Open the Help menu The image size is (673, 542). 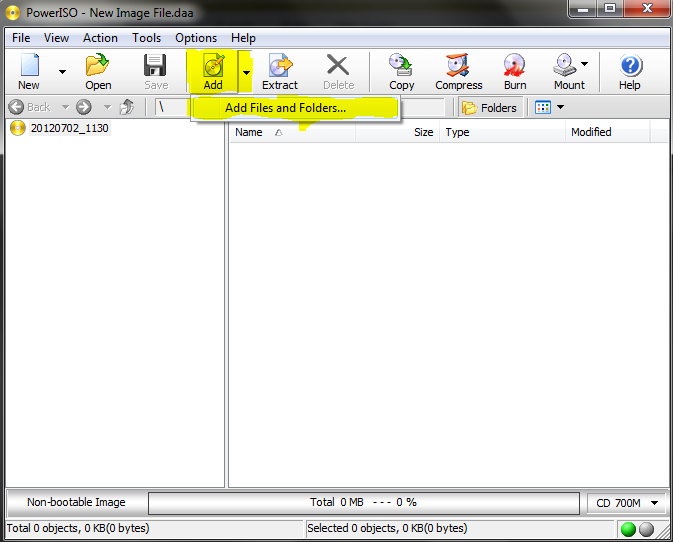[243, 38]
